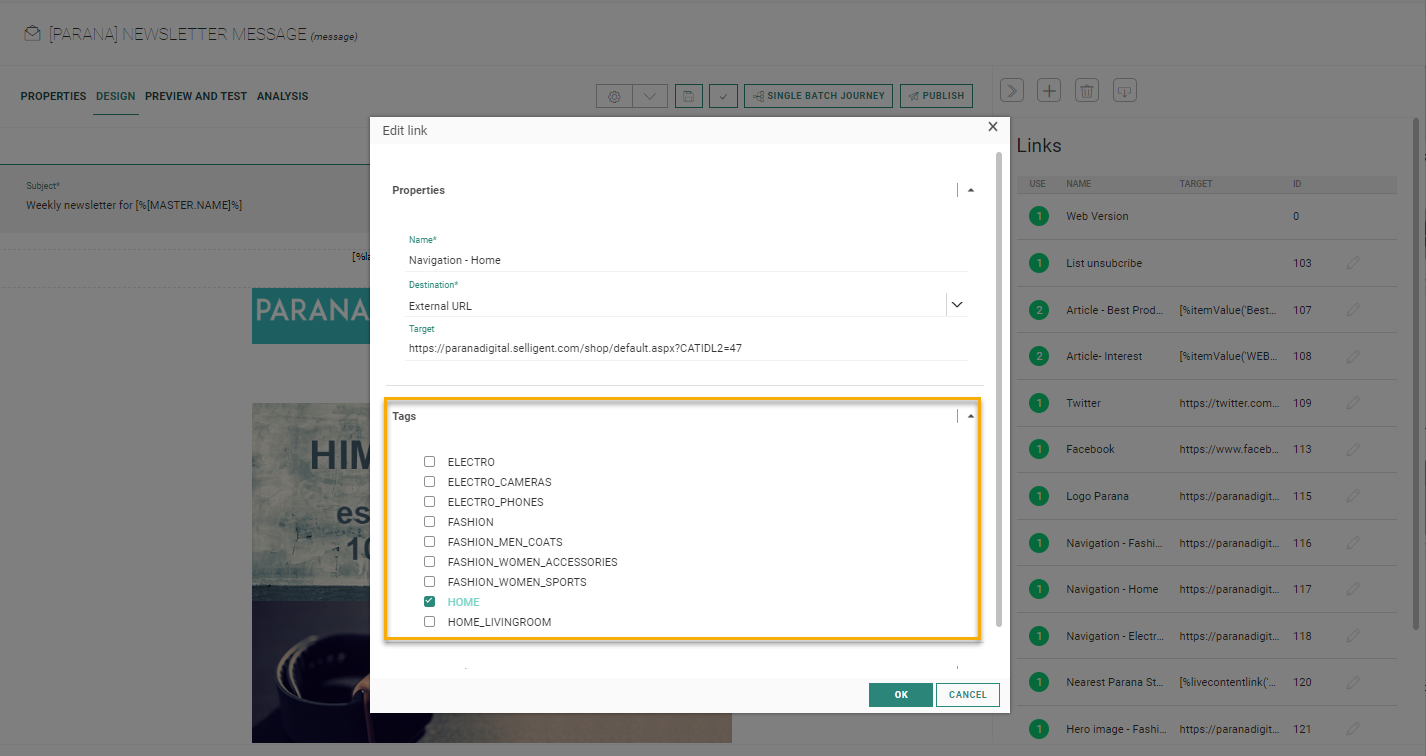Collapse the Properties section
The image size is (1426, 756).
click(x=970, y=190)
